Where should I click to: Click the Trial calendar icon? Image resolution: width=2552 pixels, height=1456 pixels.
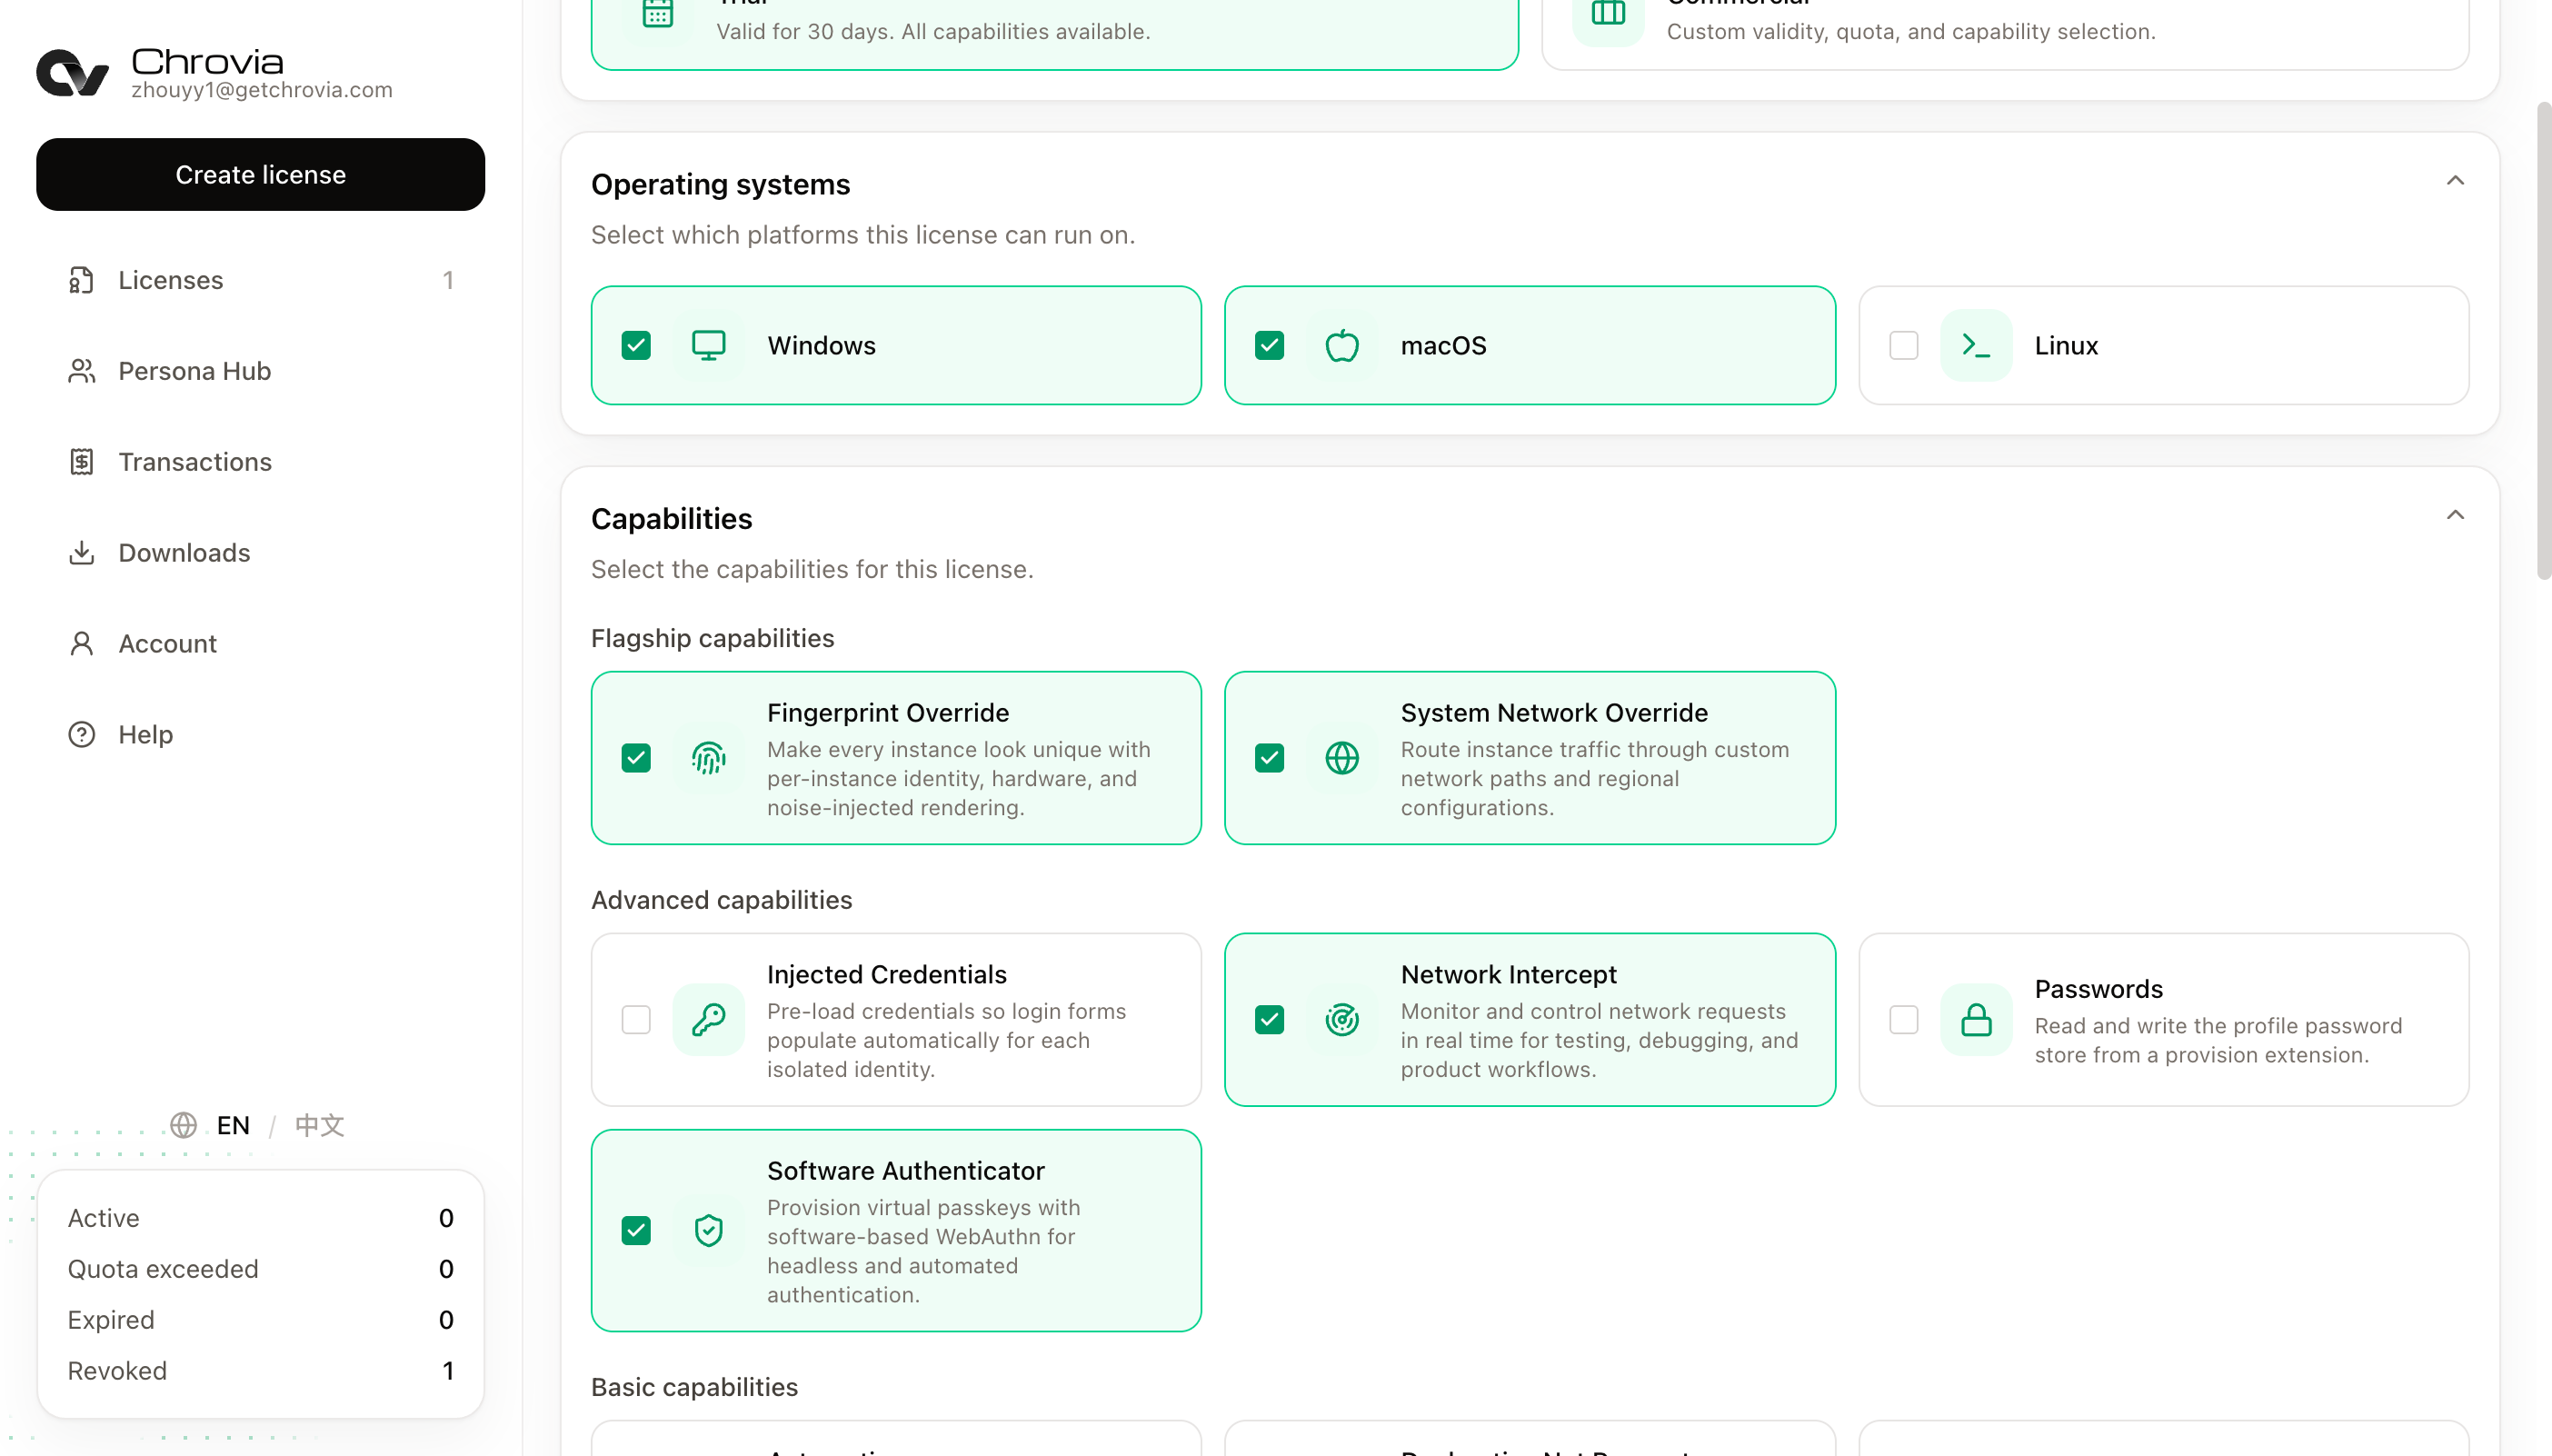pyautogui.click(x=658, y=12)
